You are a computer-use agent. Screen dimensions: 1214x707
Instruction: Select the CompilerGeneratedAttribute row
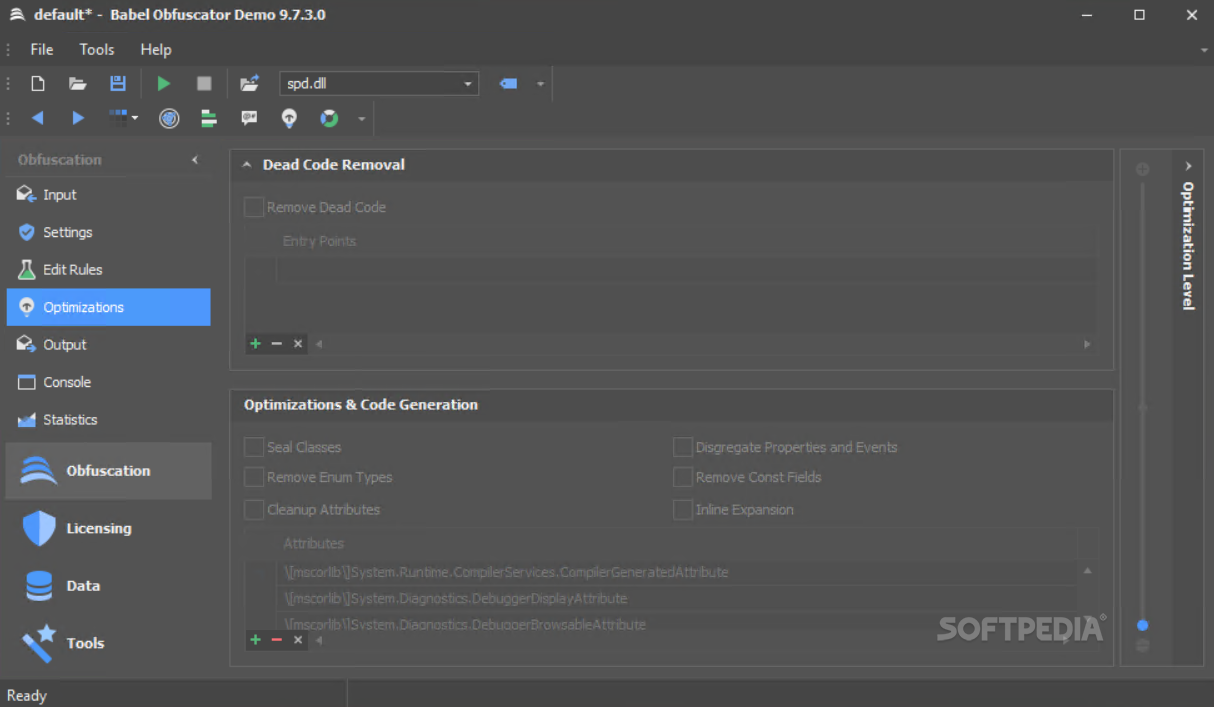coord(678,572)
